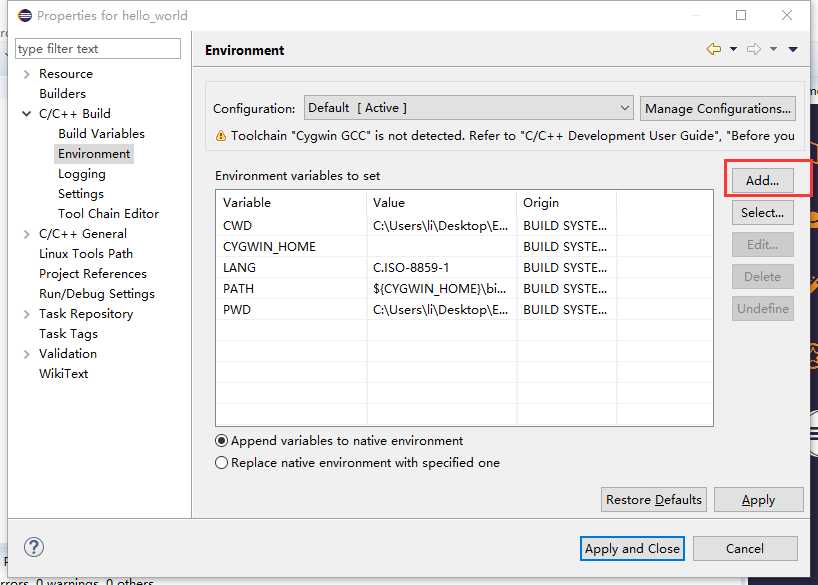Click the Add... button

pos(763,181)
